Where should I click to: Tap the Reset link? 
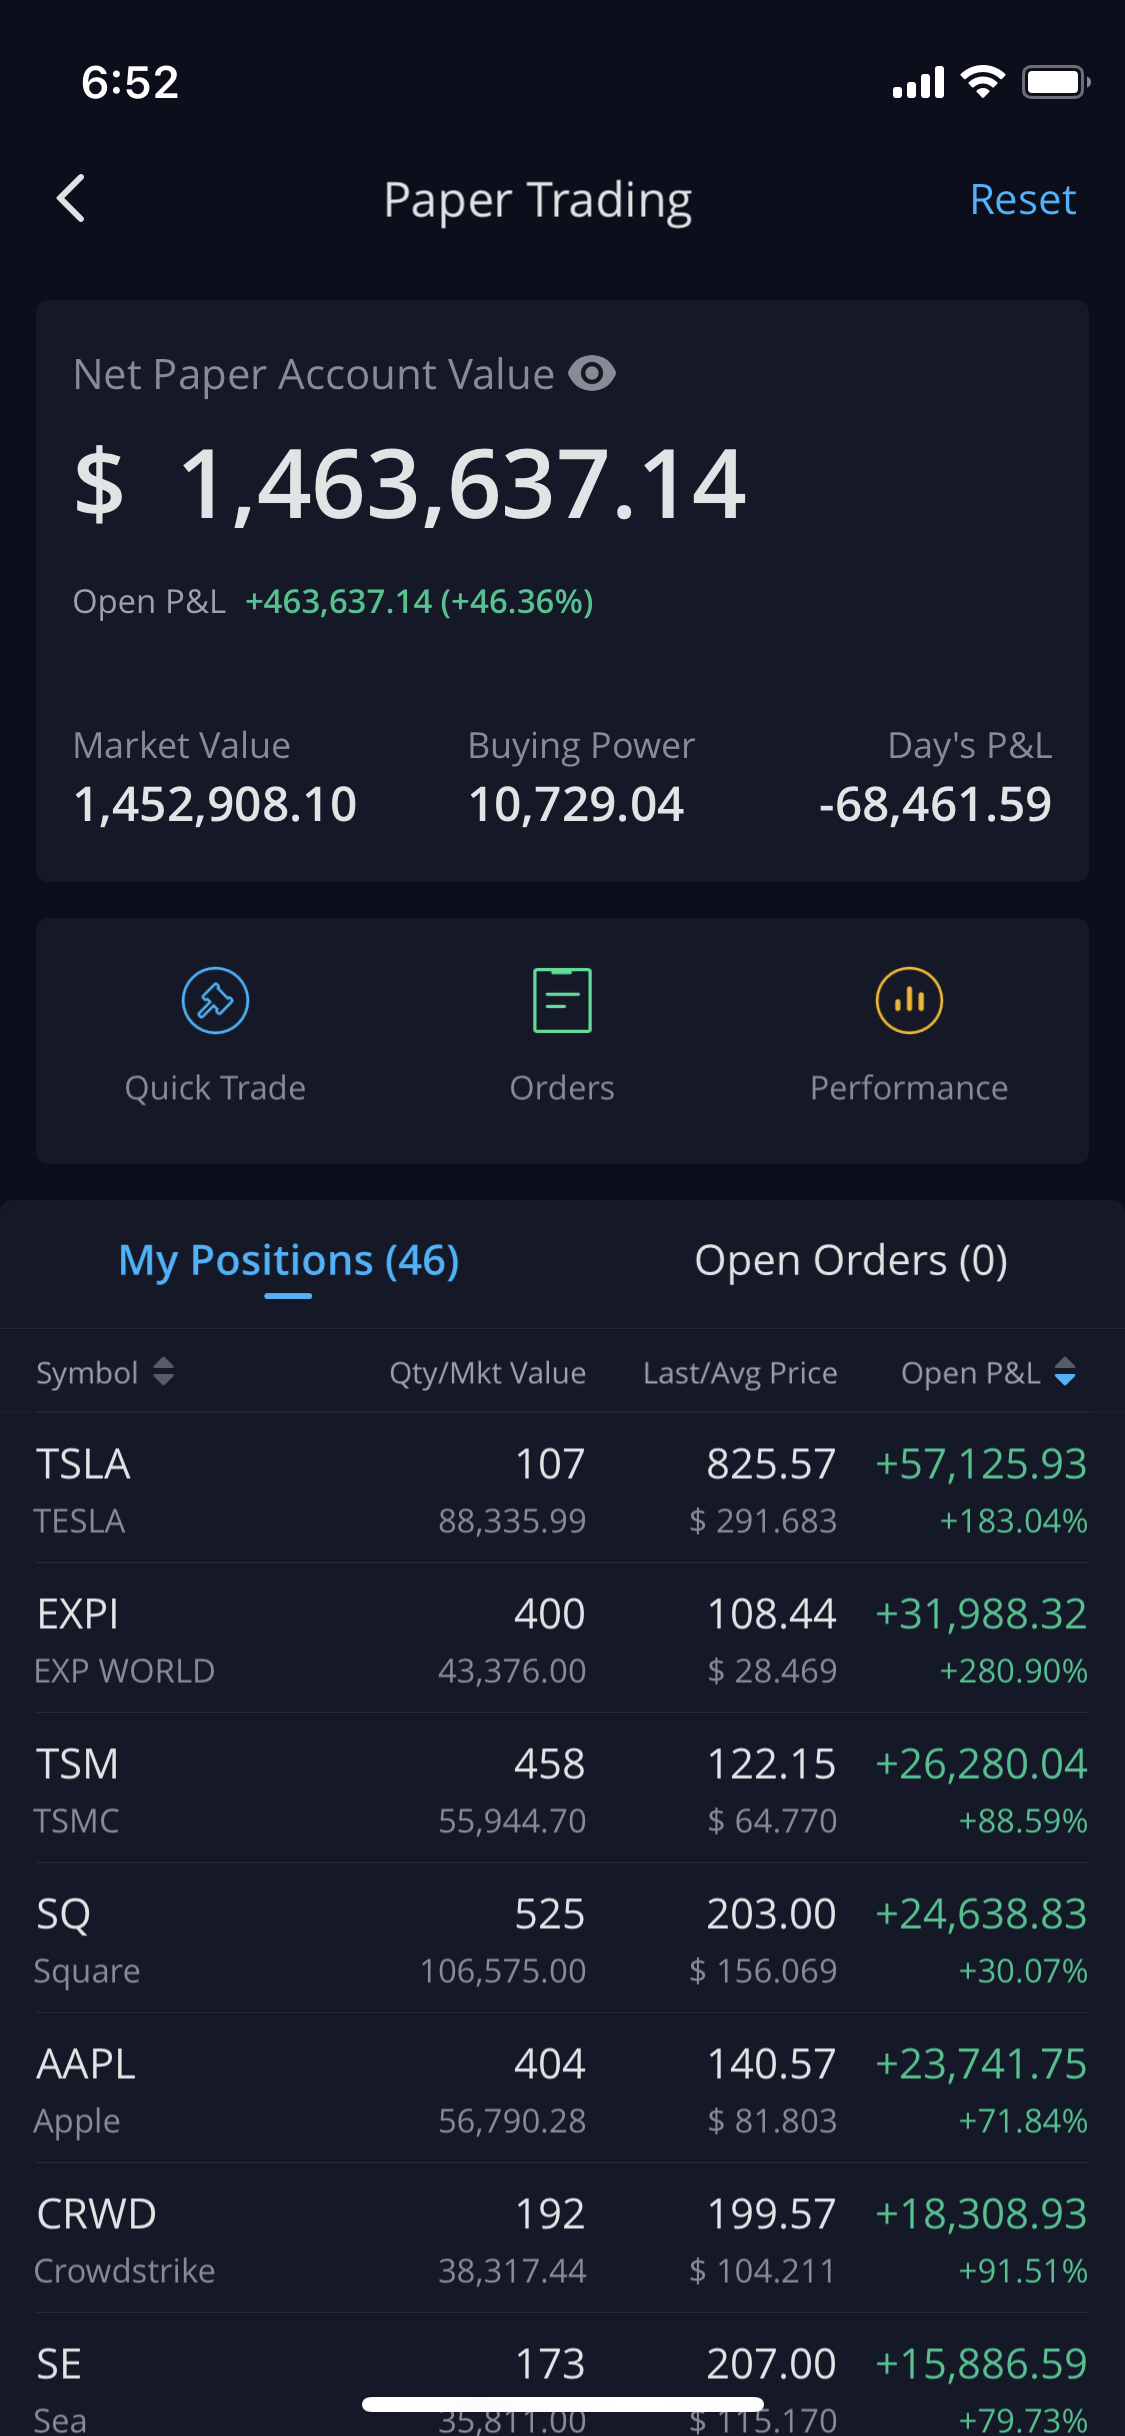[x=1022, y=200]
